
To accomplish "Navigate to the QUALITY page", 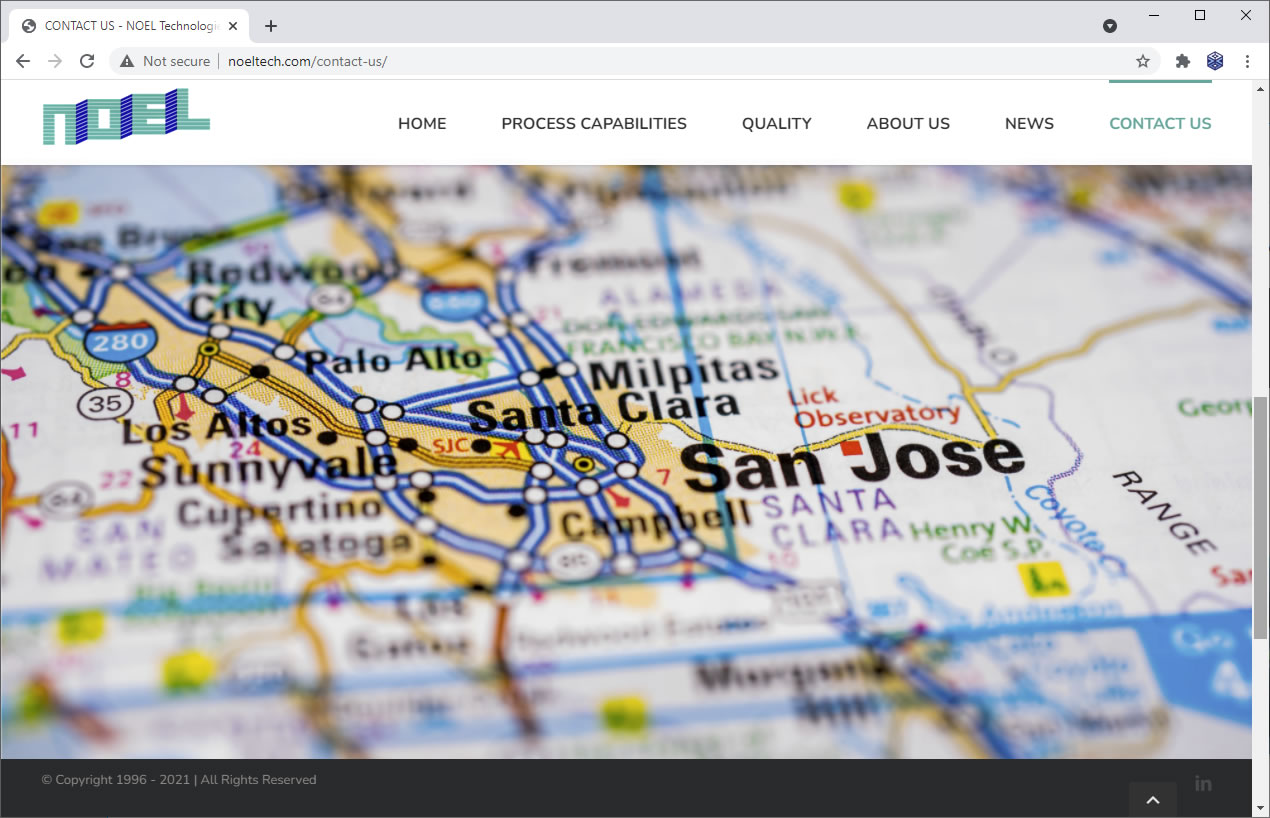I will point(776,124).
